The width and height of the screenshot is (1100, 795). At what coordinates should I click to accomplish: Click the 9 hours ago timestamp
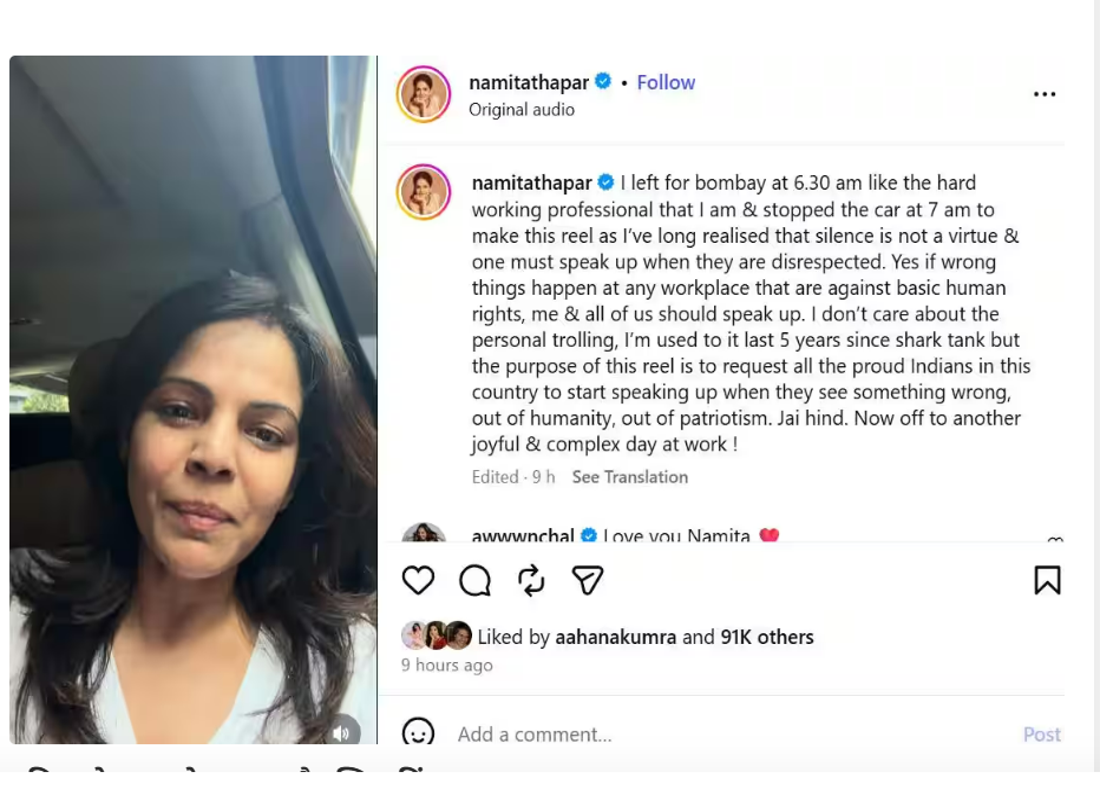click(447, 665)
